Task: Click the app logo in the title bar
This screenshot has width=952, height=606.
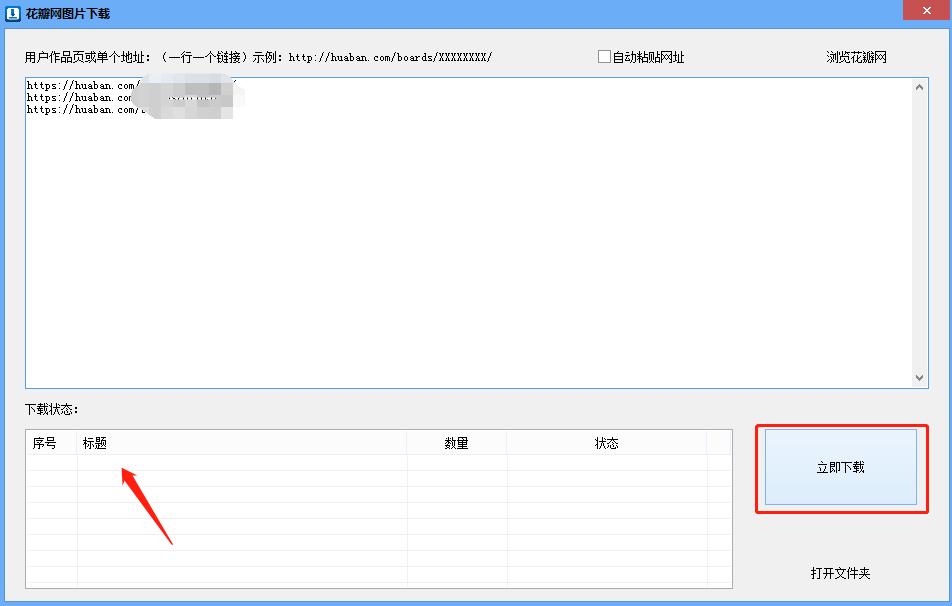Action: [12, 12]
